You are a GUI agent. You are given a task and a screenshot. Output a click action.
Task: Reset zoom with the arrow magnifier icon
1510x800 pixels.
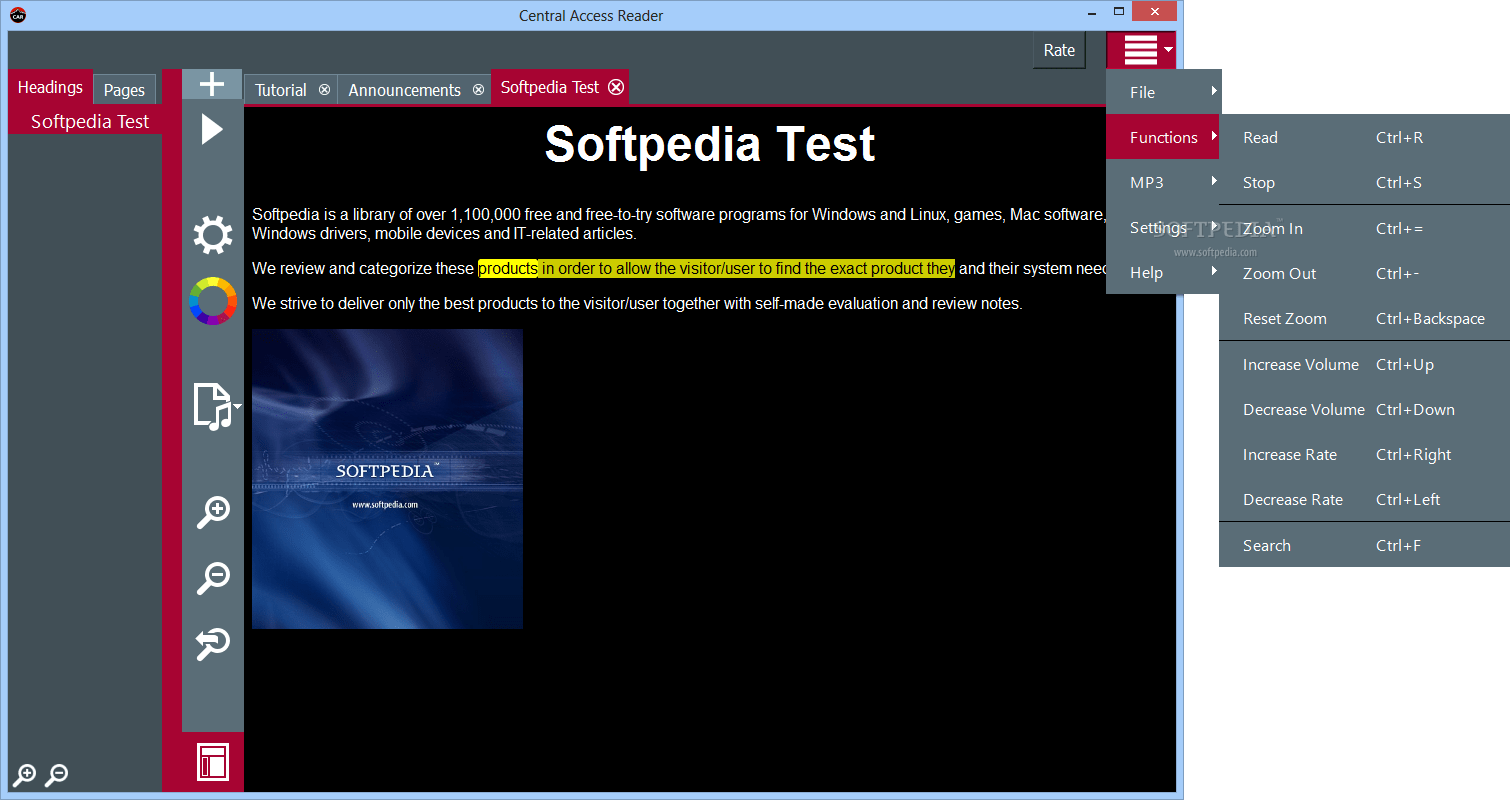tap(212, 644)
